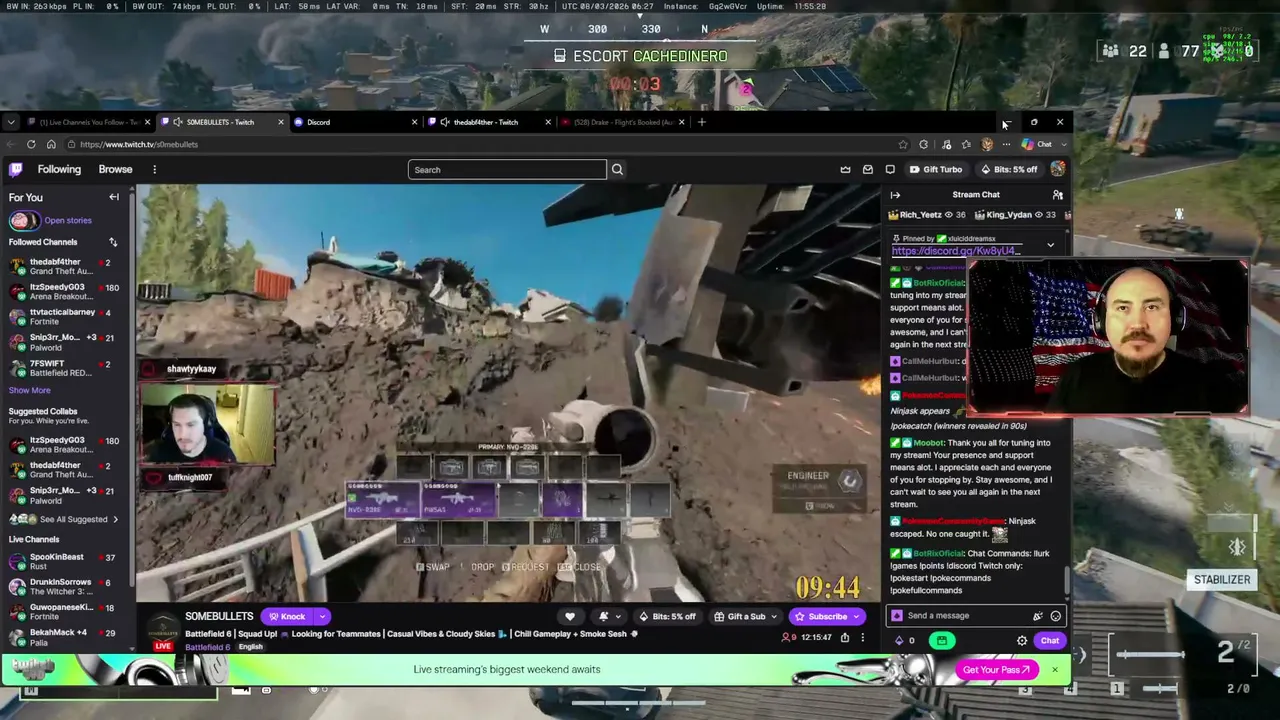Click the SOMEBULLETS channel avatar
The image size is (1280, 720).
(x=162, y=629)
